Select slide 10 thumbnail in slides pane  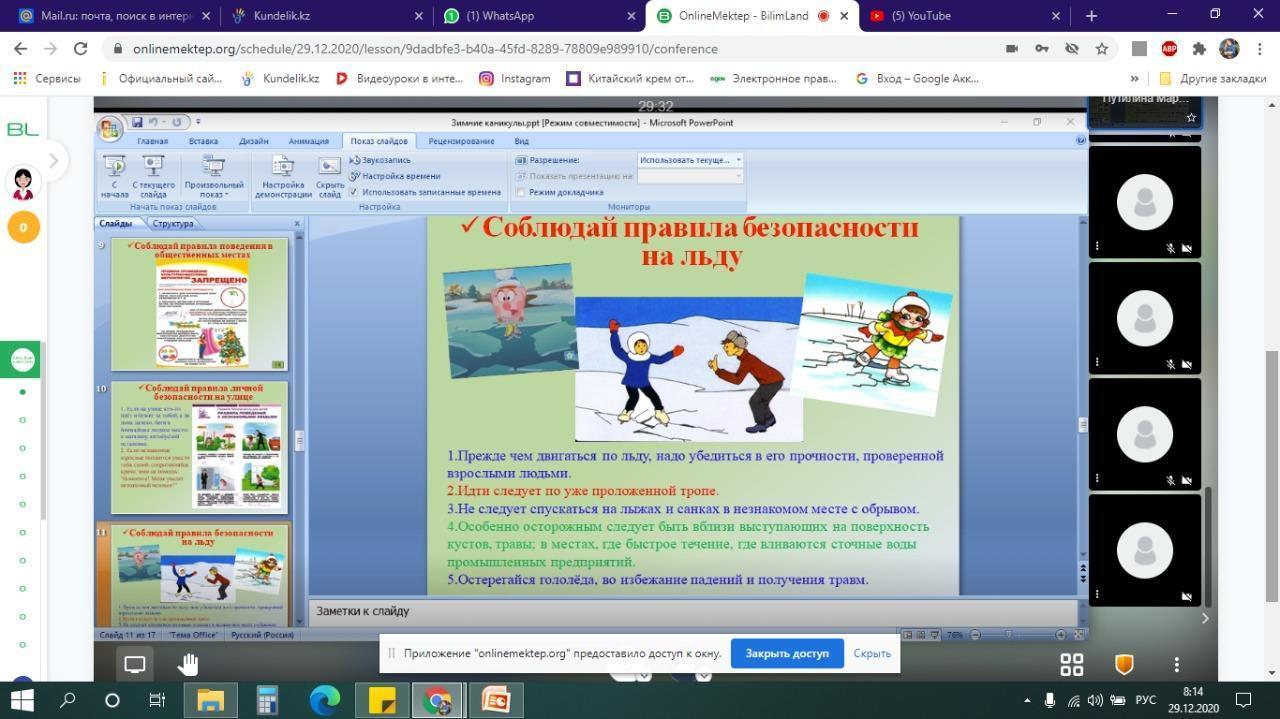[200, 446]
